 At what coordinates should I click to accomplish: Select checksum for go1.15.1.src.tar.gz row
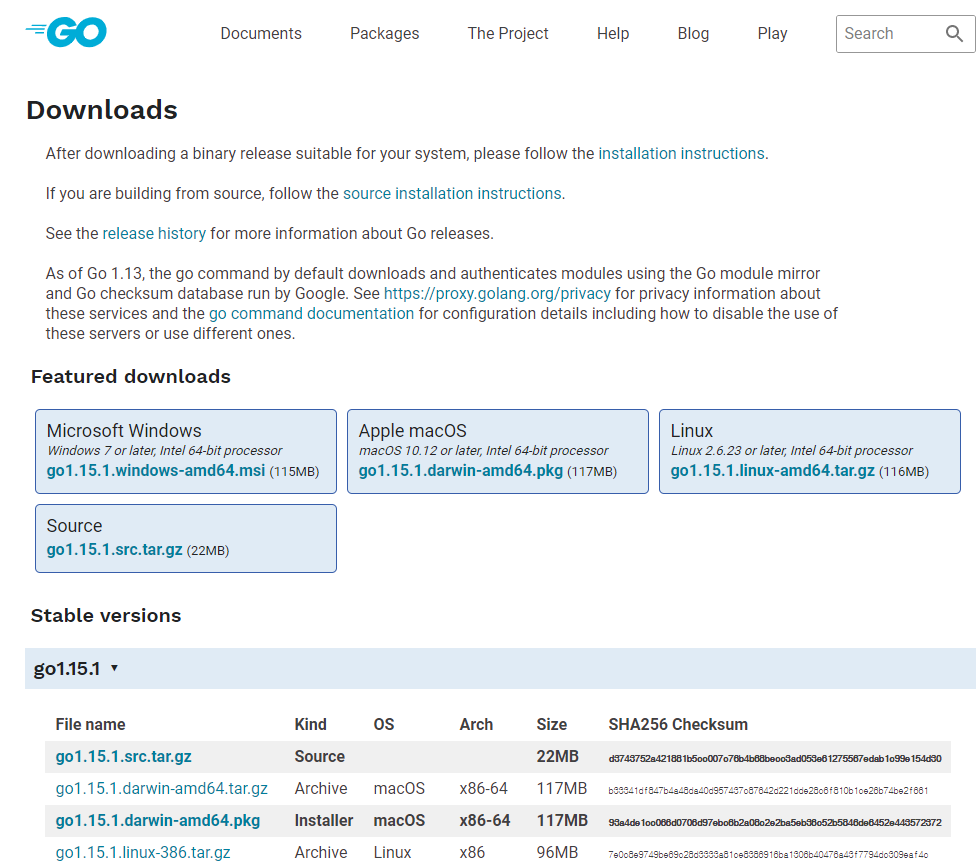pos(775,759)
